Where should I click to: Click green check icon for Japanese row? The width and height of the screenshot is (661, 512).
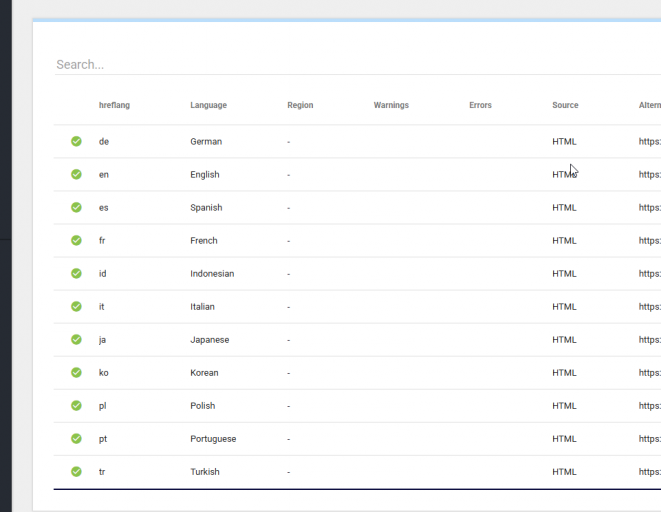76,339
